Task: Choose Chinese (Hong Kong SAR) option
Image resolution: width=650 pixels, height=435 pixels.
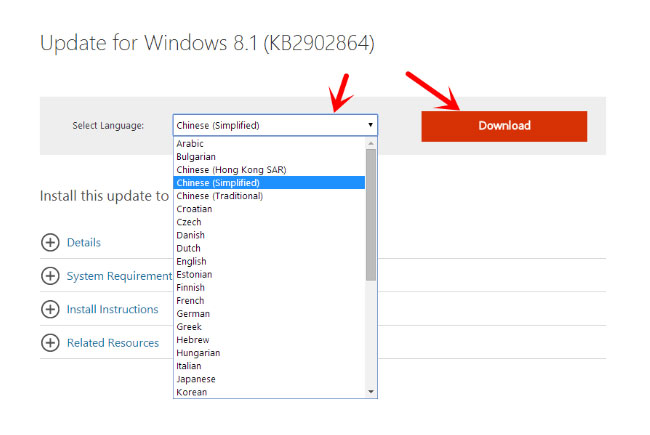Action: point(269,170)
